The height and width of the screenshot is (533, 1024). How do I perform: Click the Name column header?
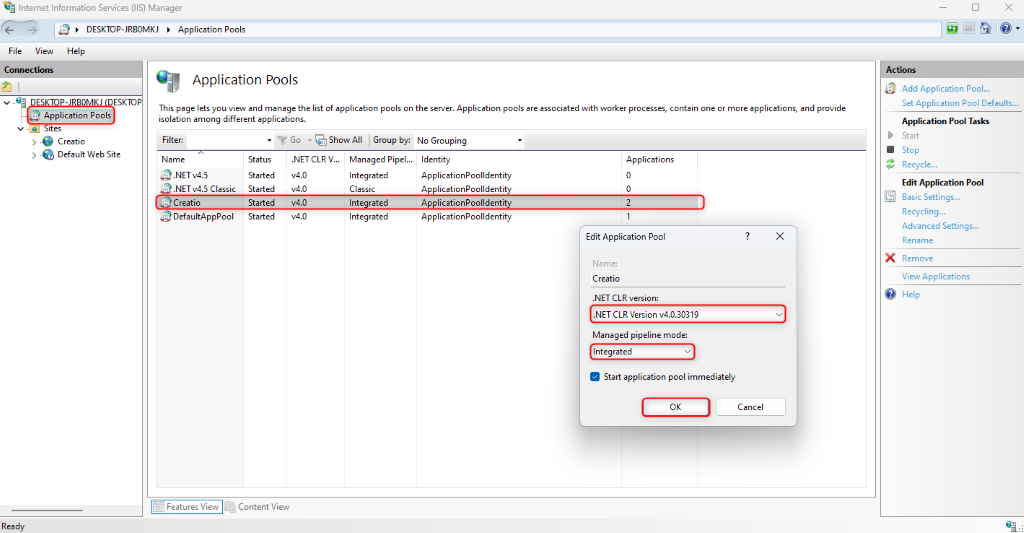tap(200, 159)
